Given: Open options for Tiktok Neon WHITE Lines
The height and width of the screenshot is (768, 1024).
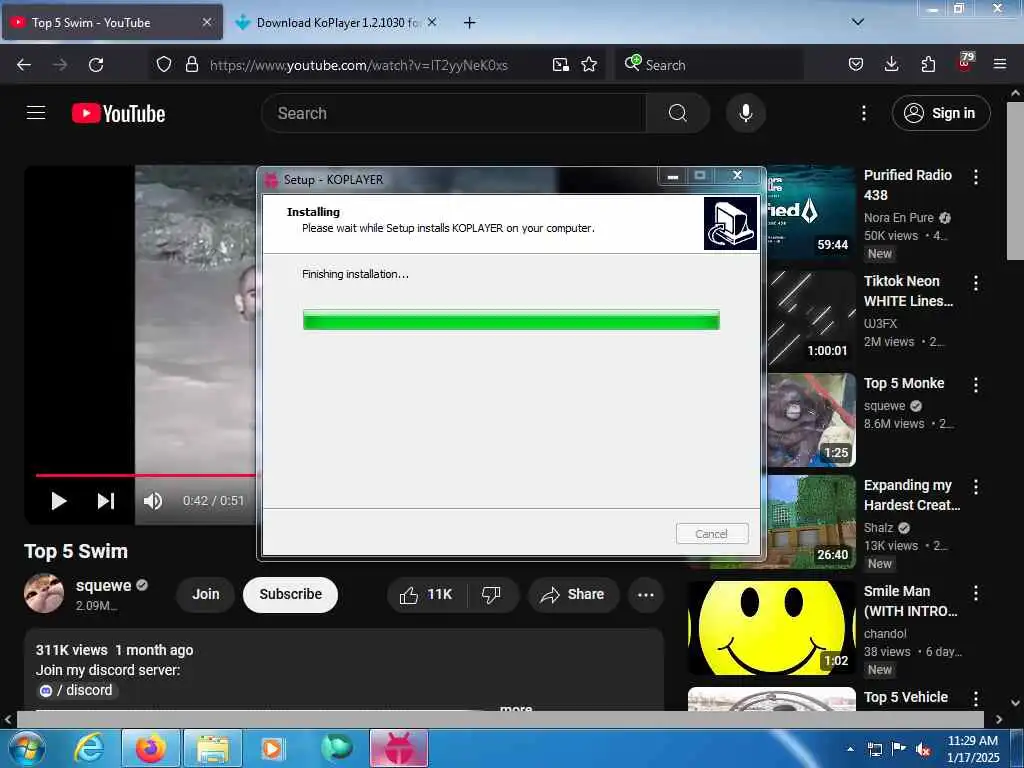Looking at the screenshot, I should [x=976, y=283].
